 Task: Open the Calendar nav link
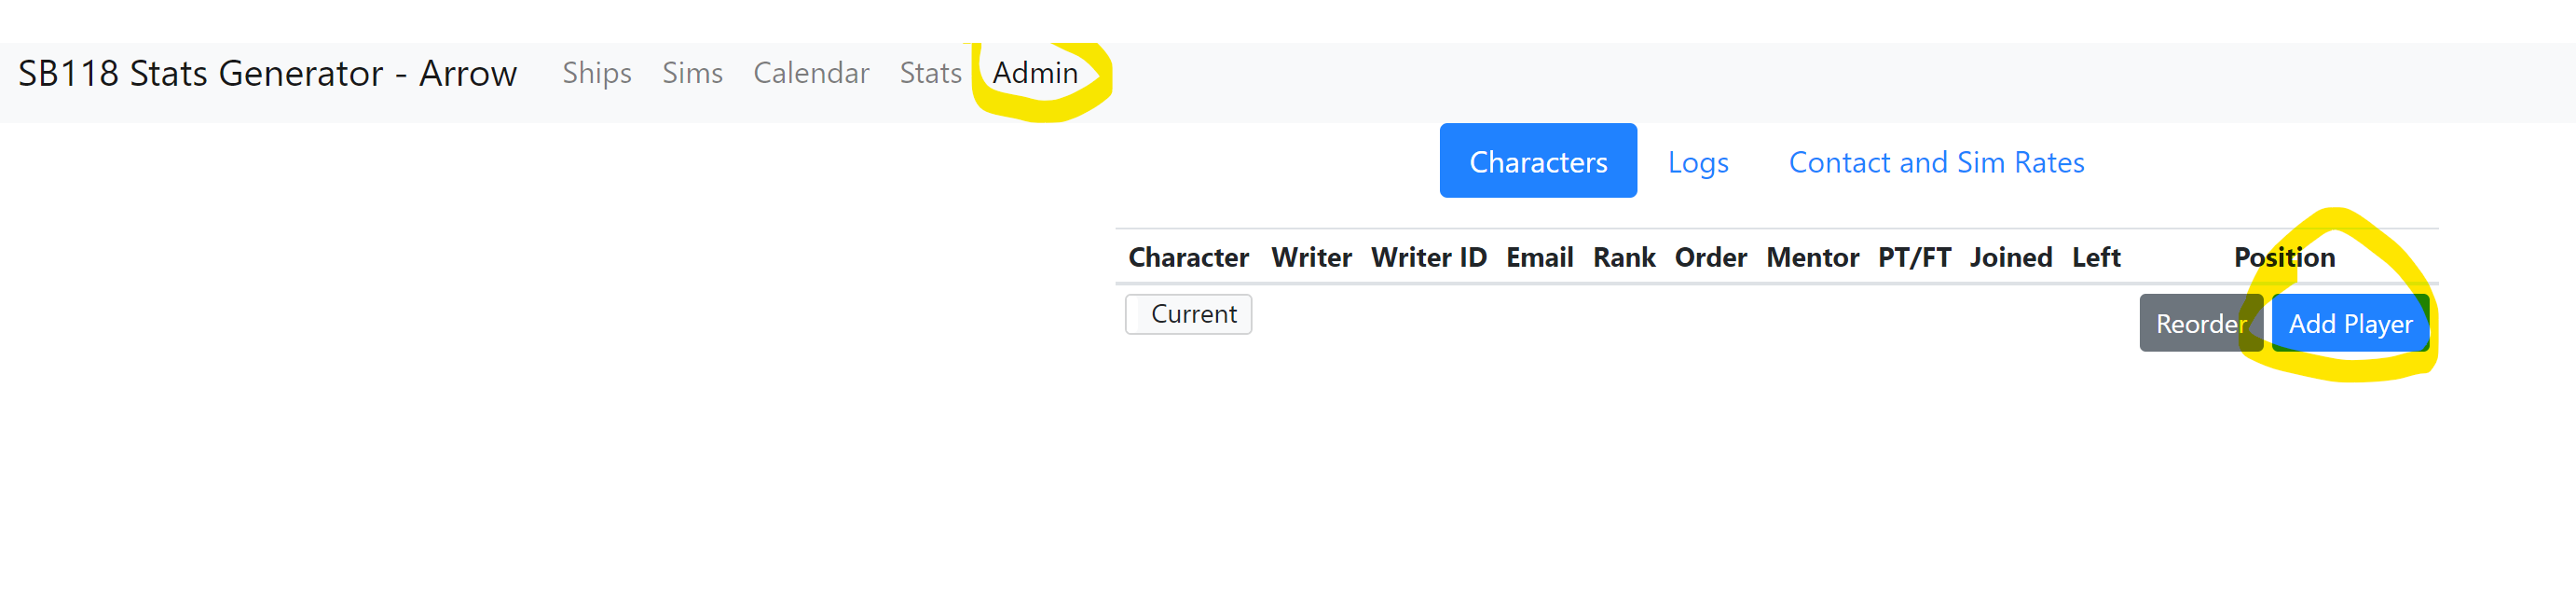(x=811, y=73)
